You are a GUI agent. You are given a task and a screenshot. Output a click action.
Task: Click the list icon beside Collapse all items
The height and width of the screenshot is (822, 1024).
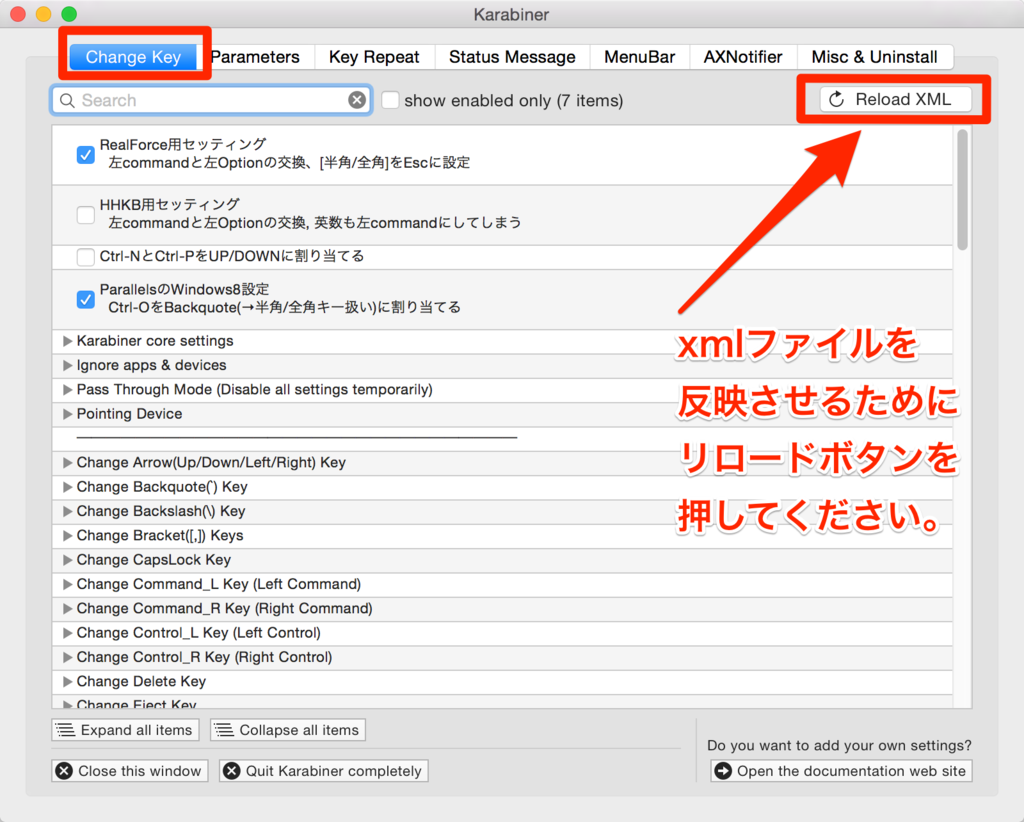point(223,730)
